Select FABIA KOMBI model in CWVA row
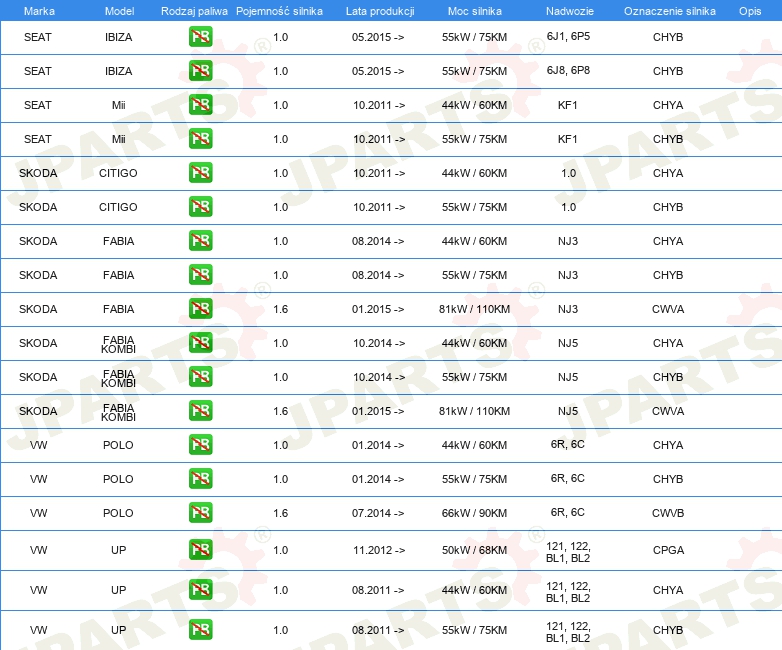This screenshot has width=782, height=650. click(118, 412)
